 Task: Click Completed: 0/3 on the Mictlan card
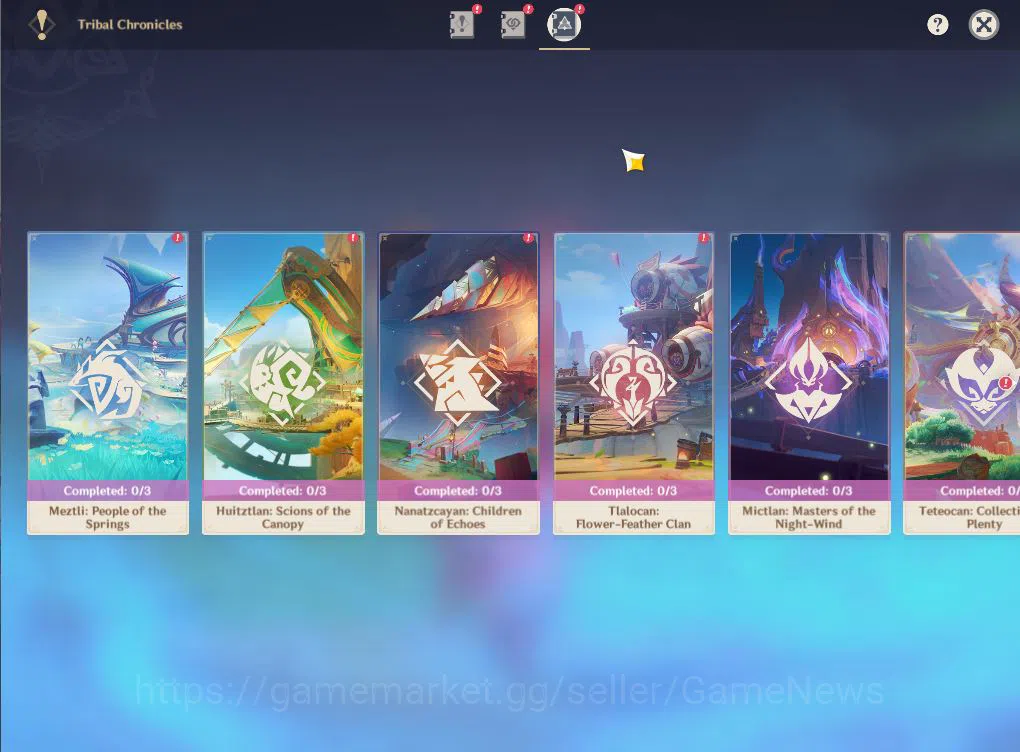pos(809,490)
